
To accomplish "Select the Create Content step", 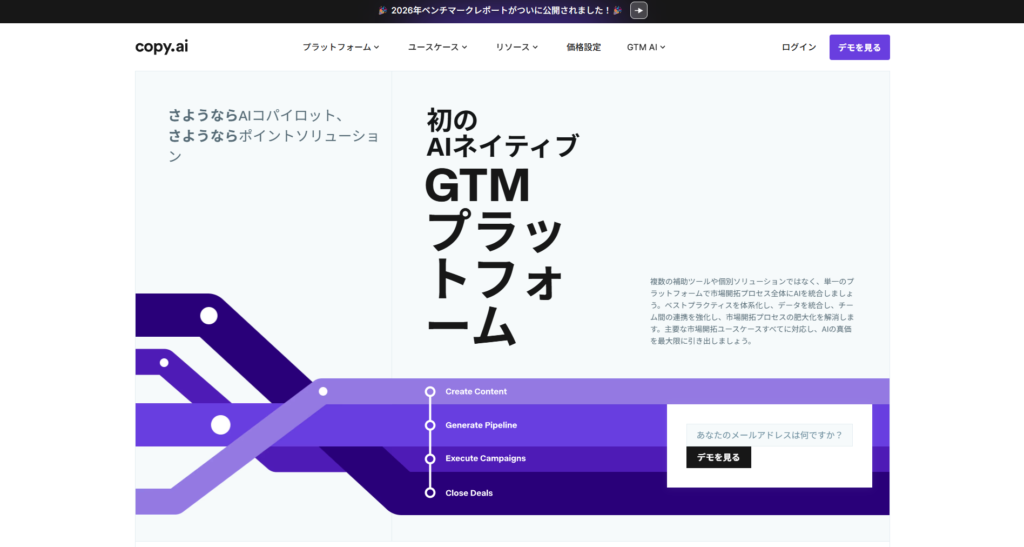I will (475, 392).
